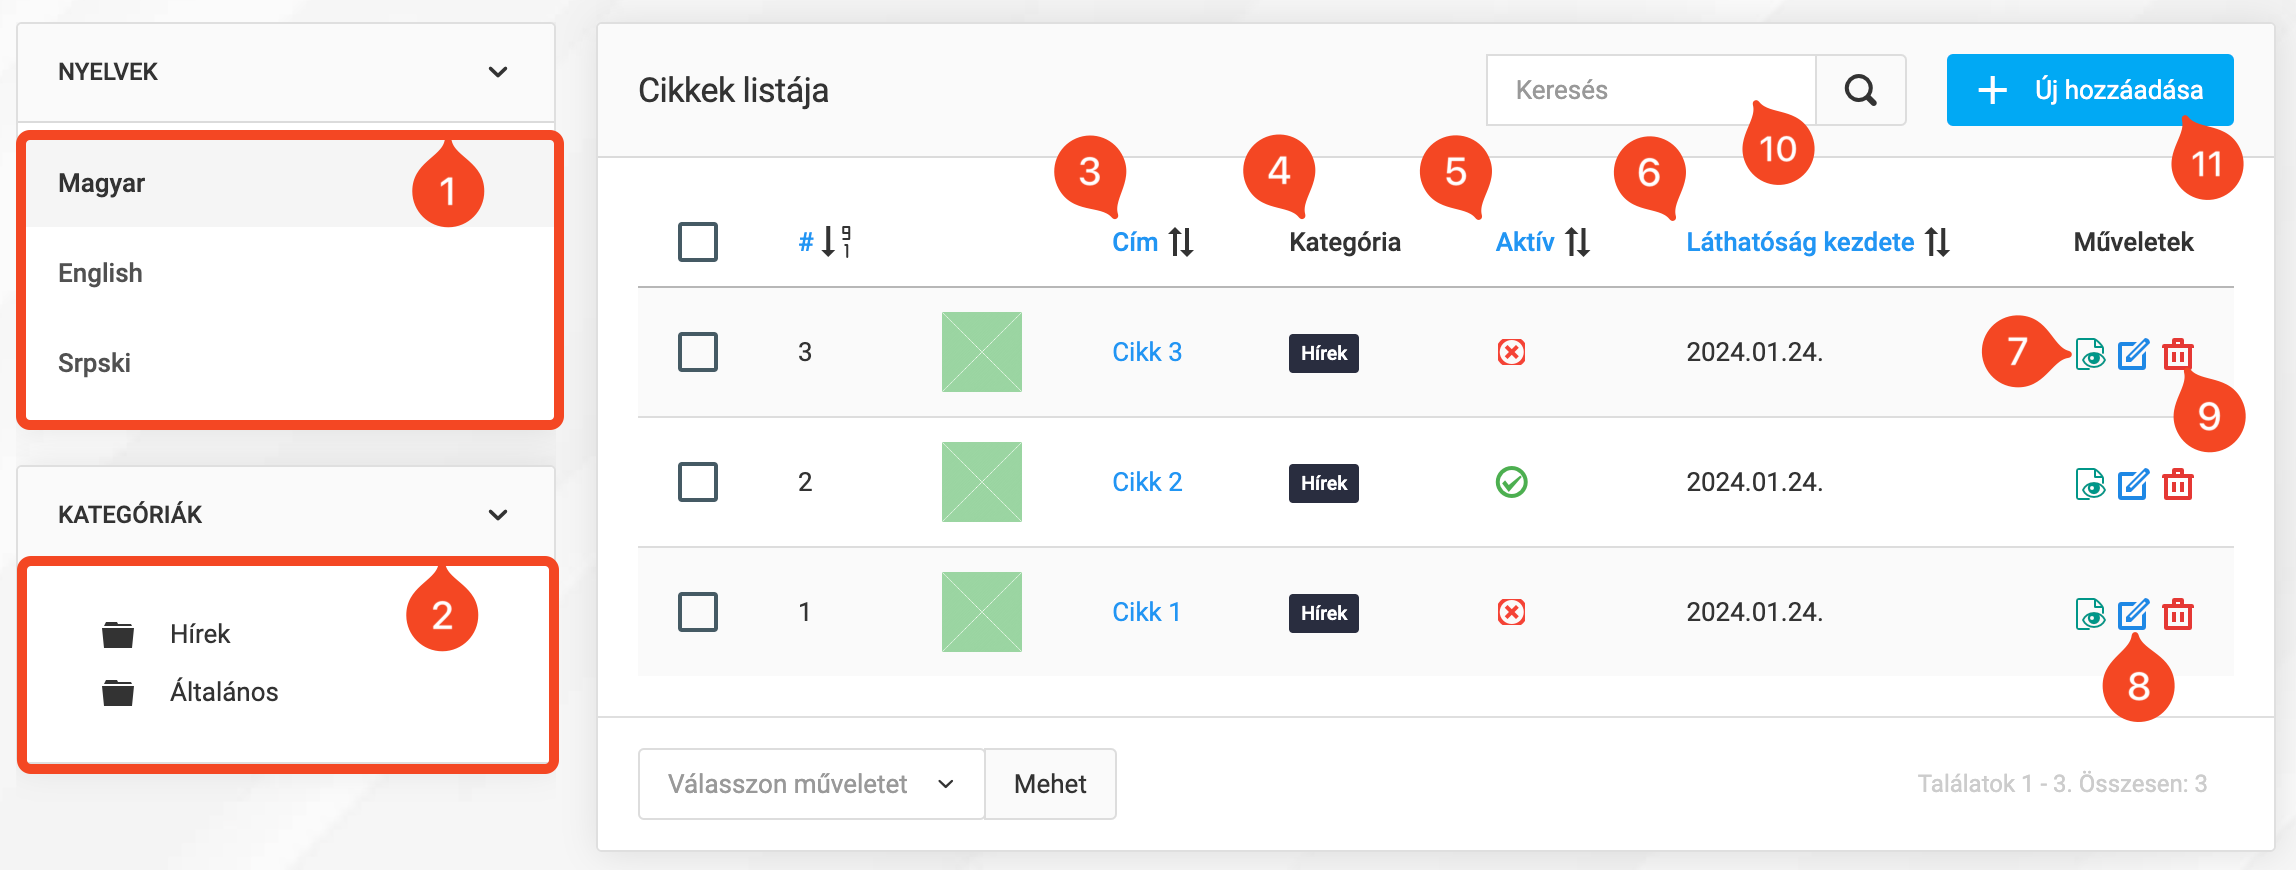This screenshot has height=870, width=2296.
Task: Collapse the NYELVEK panel chevron
Action: point(498,72)
